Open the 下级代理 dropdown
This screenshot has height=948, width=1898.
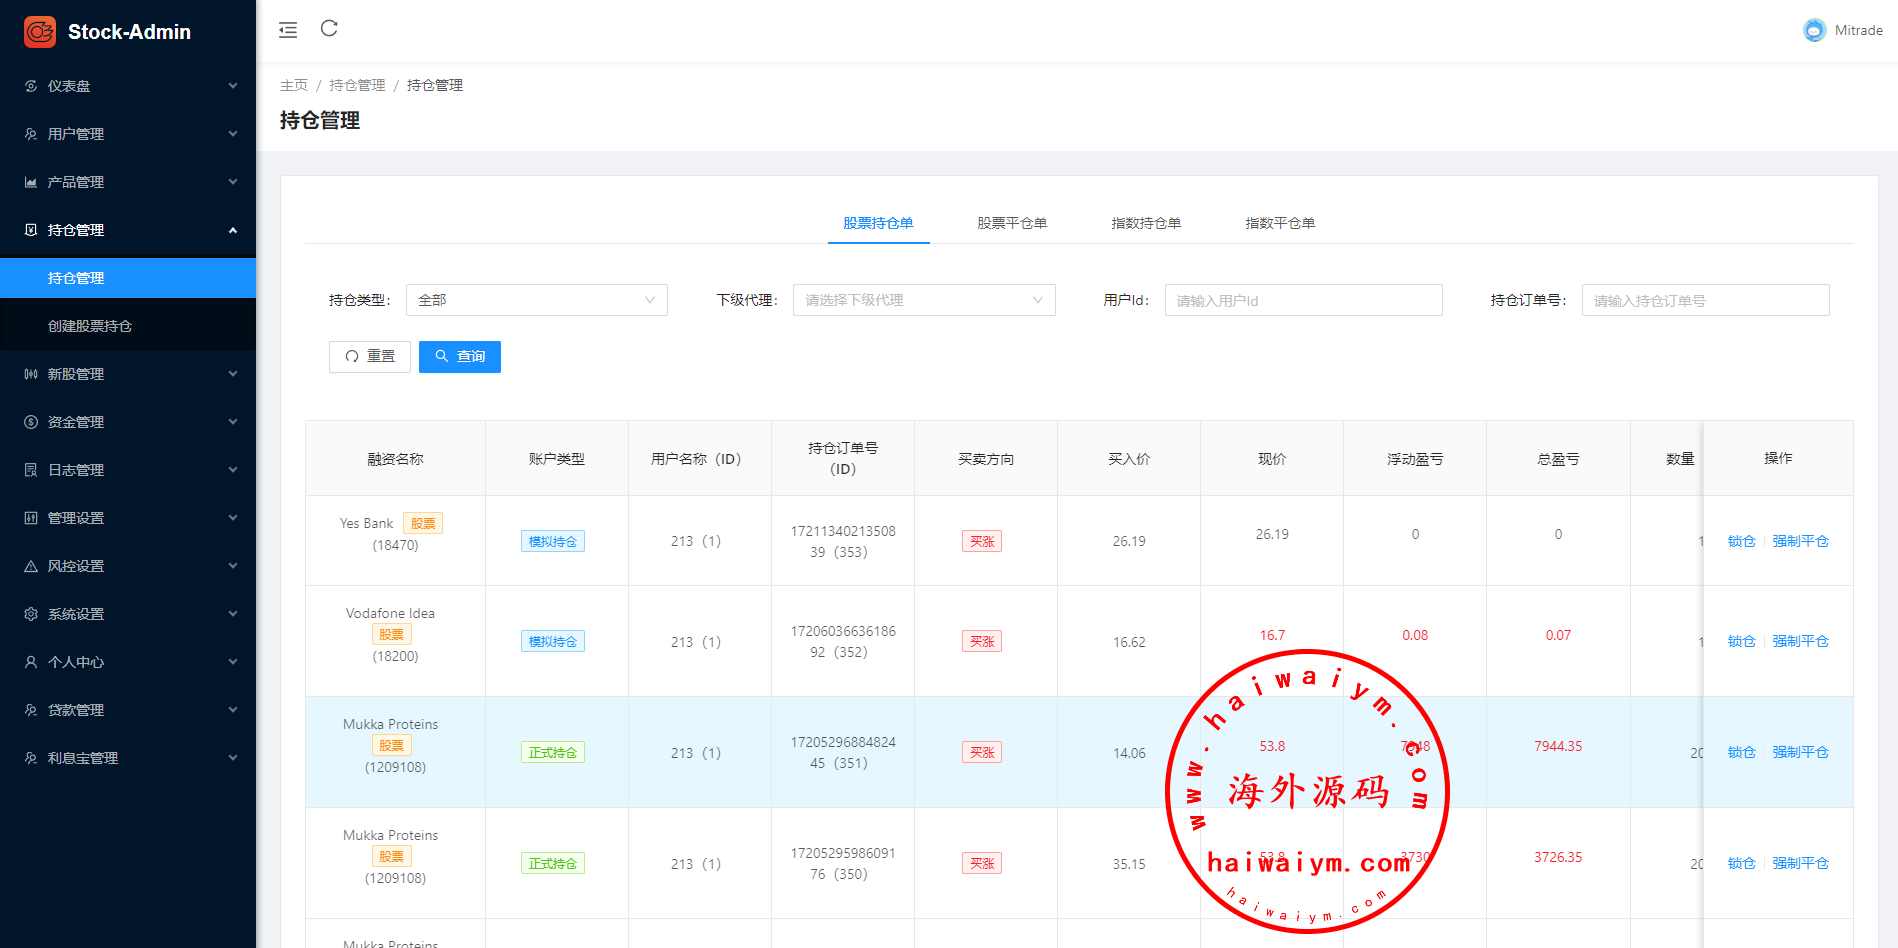click(923, 300)
